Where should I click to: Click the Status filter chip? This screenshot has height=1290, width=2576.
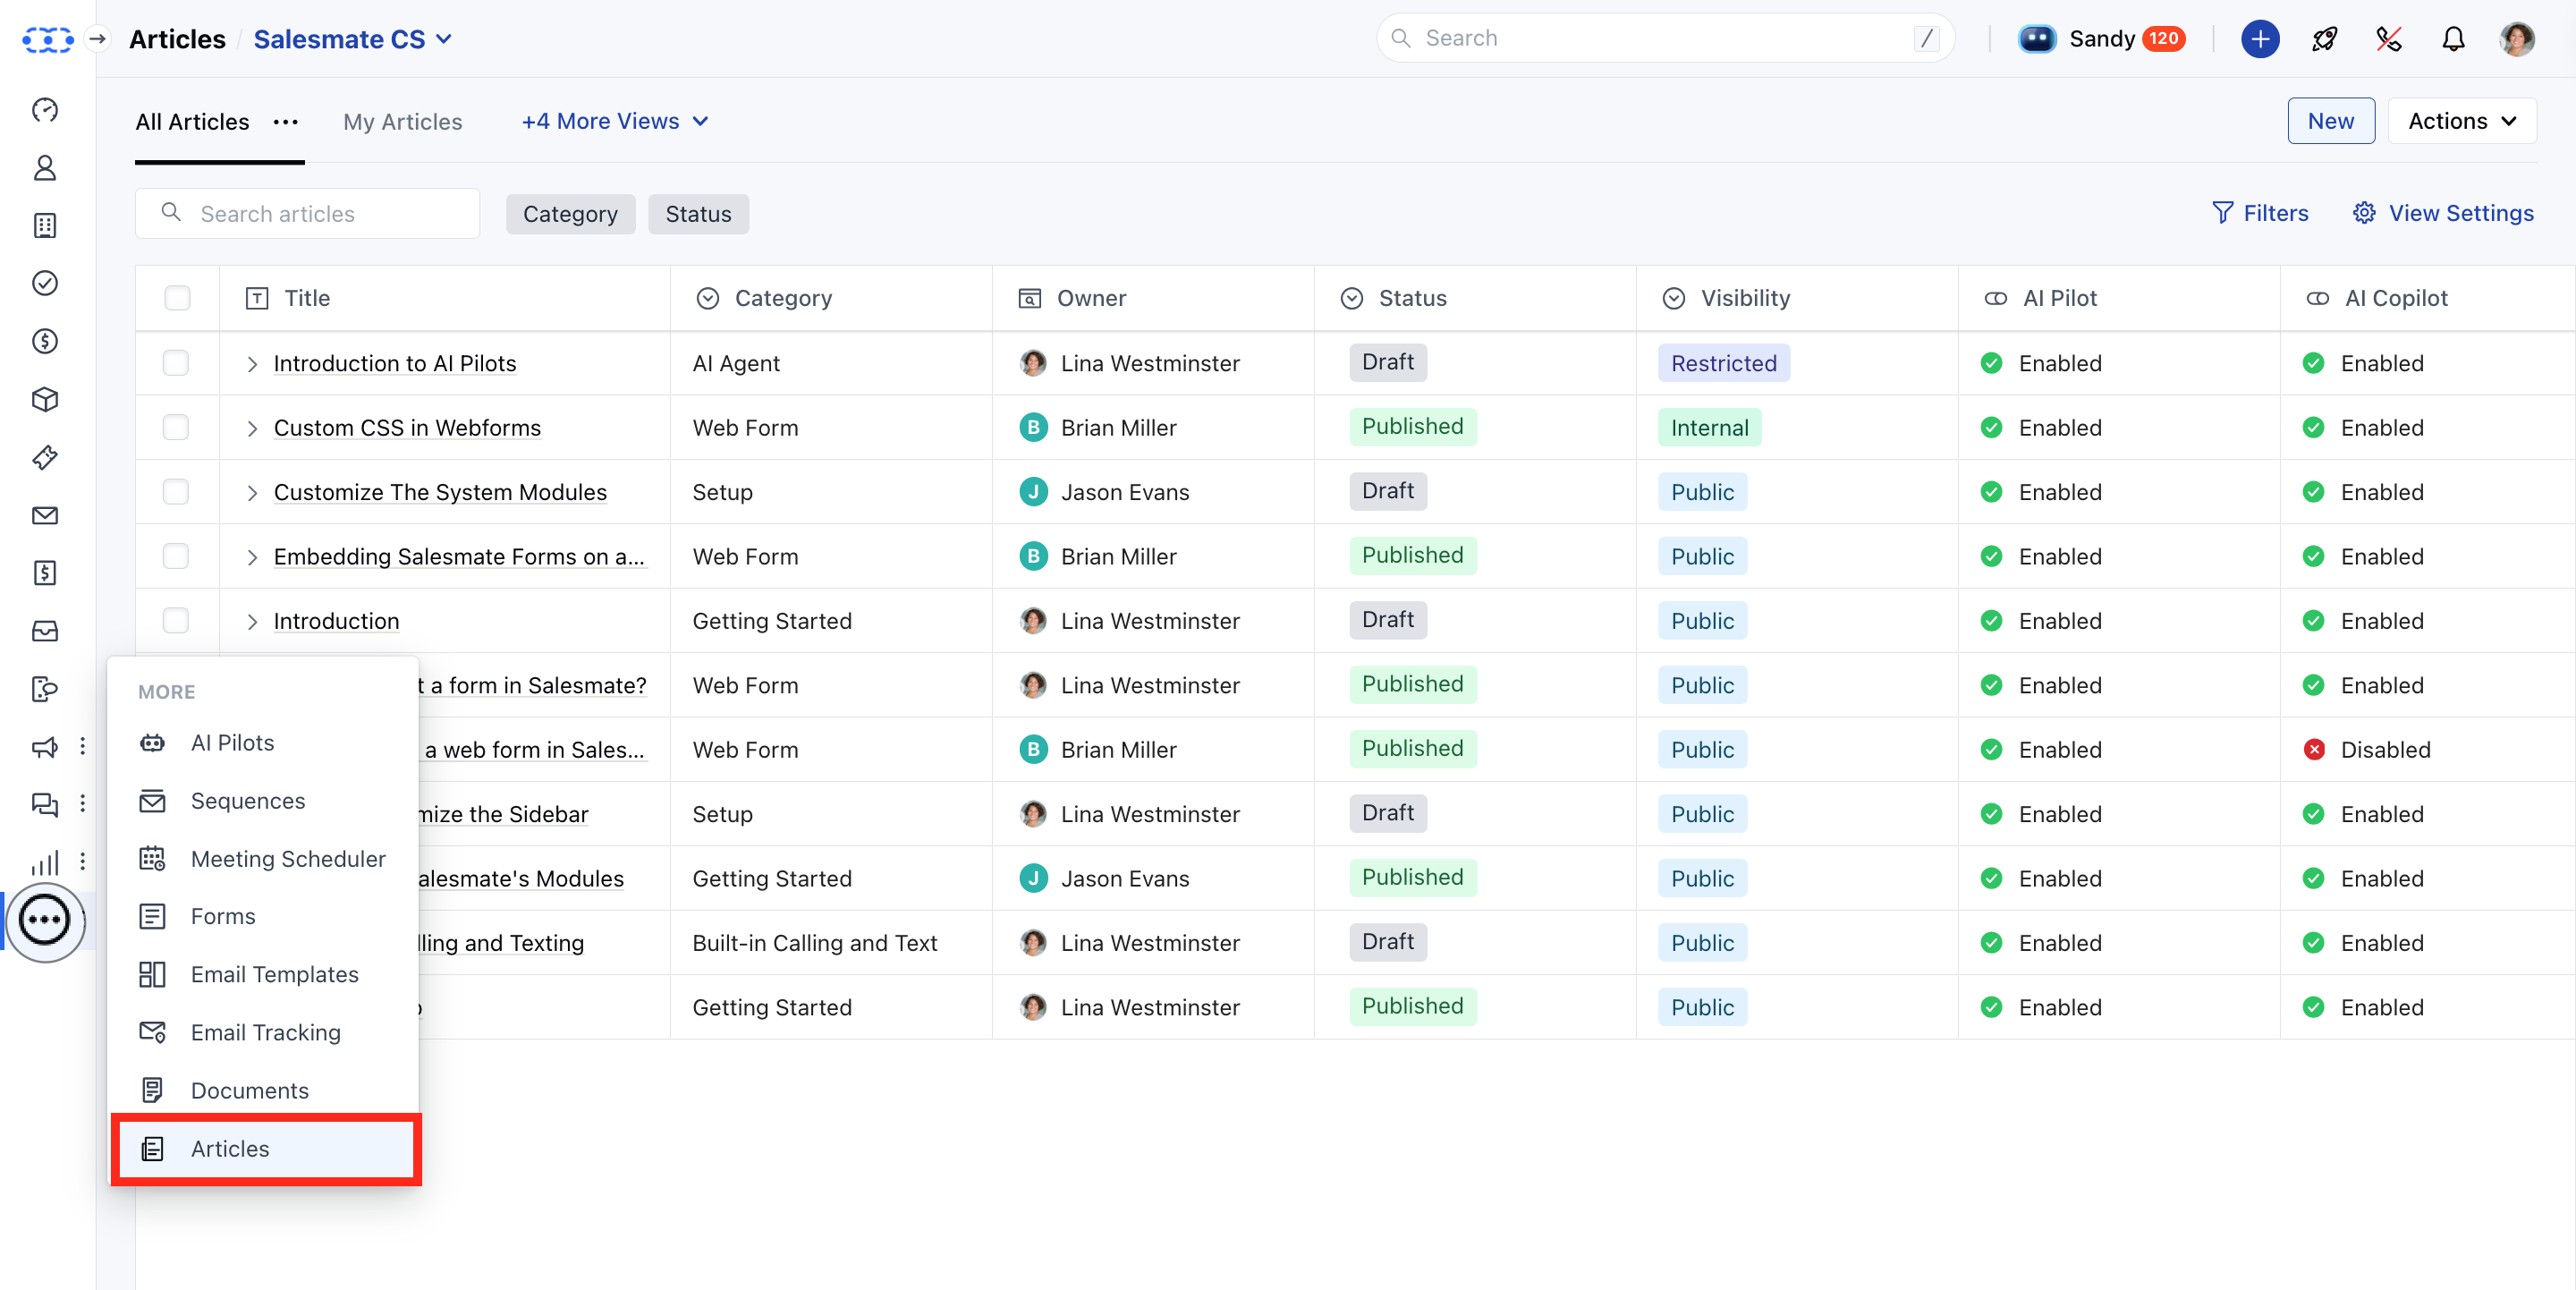coord(698,214)
